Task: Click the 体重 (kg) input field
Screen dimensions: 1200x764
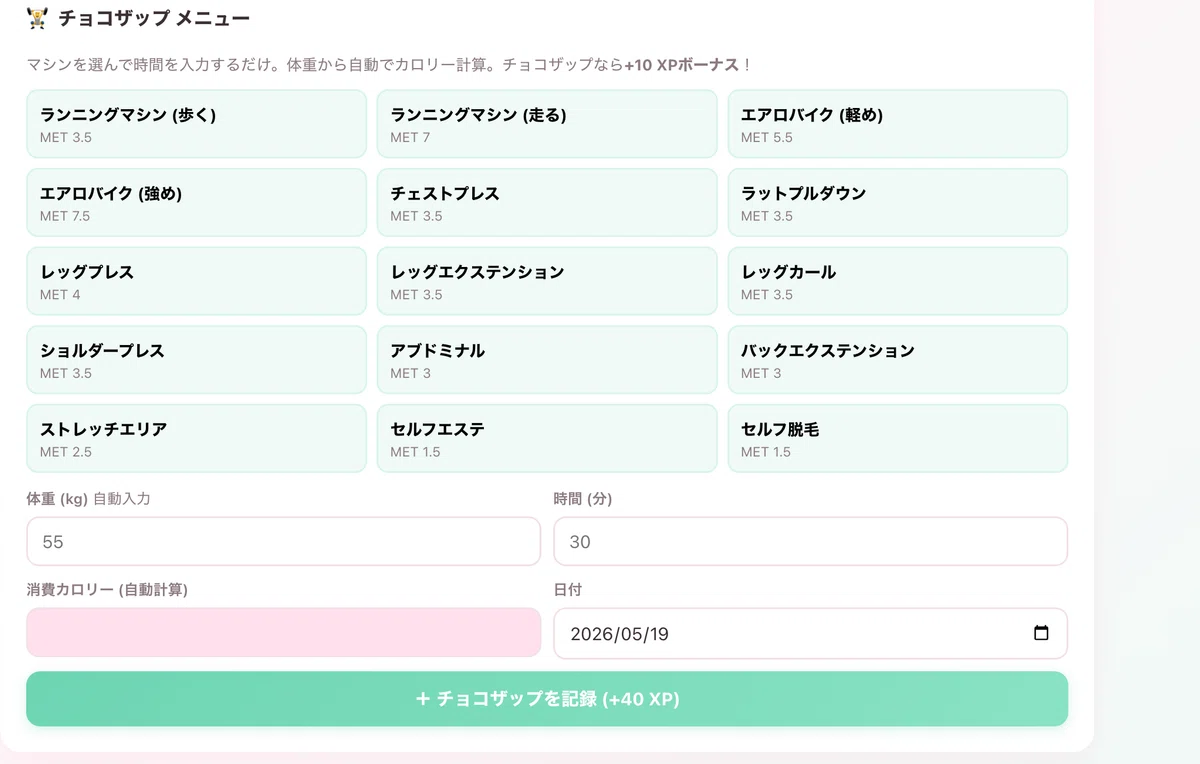Action: coord(283,541)
